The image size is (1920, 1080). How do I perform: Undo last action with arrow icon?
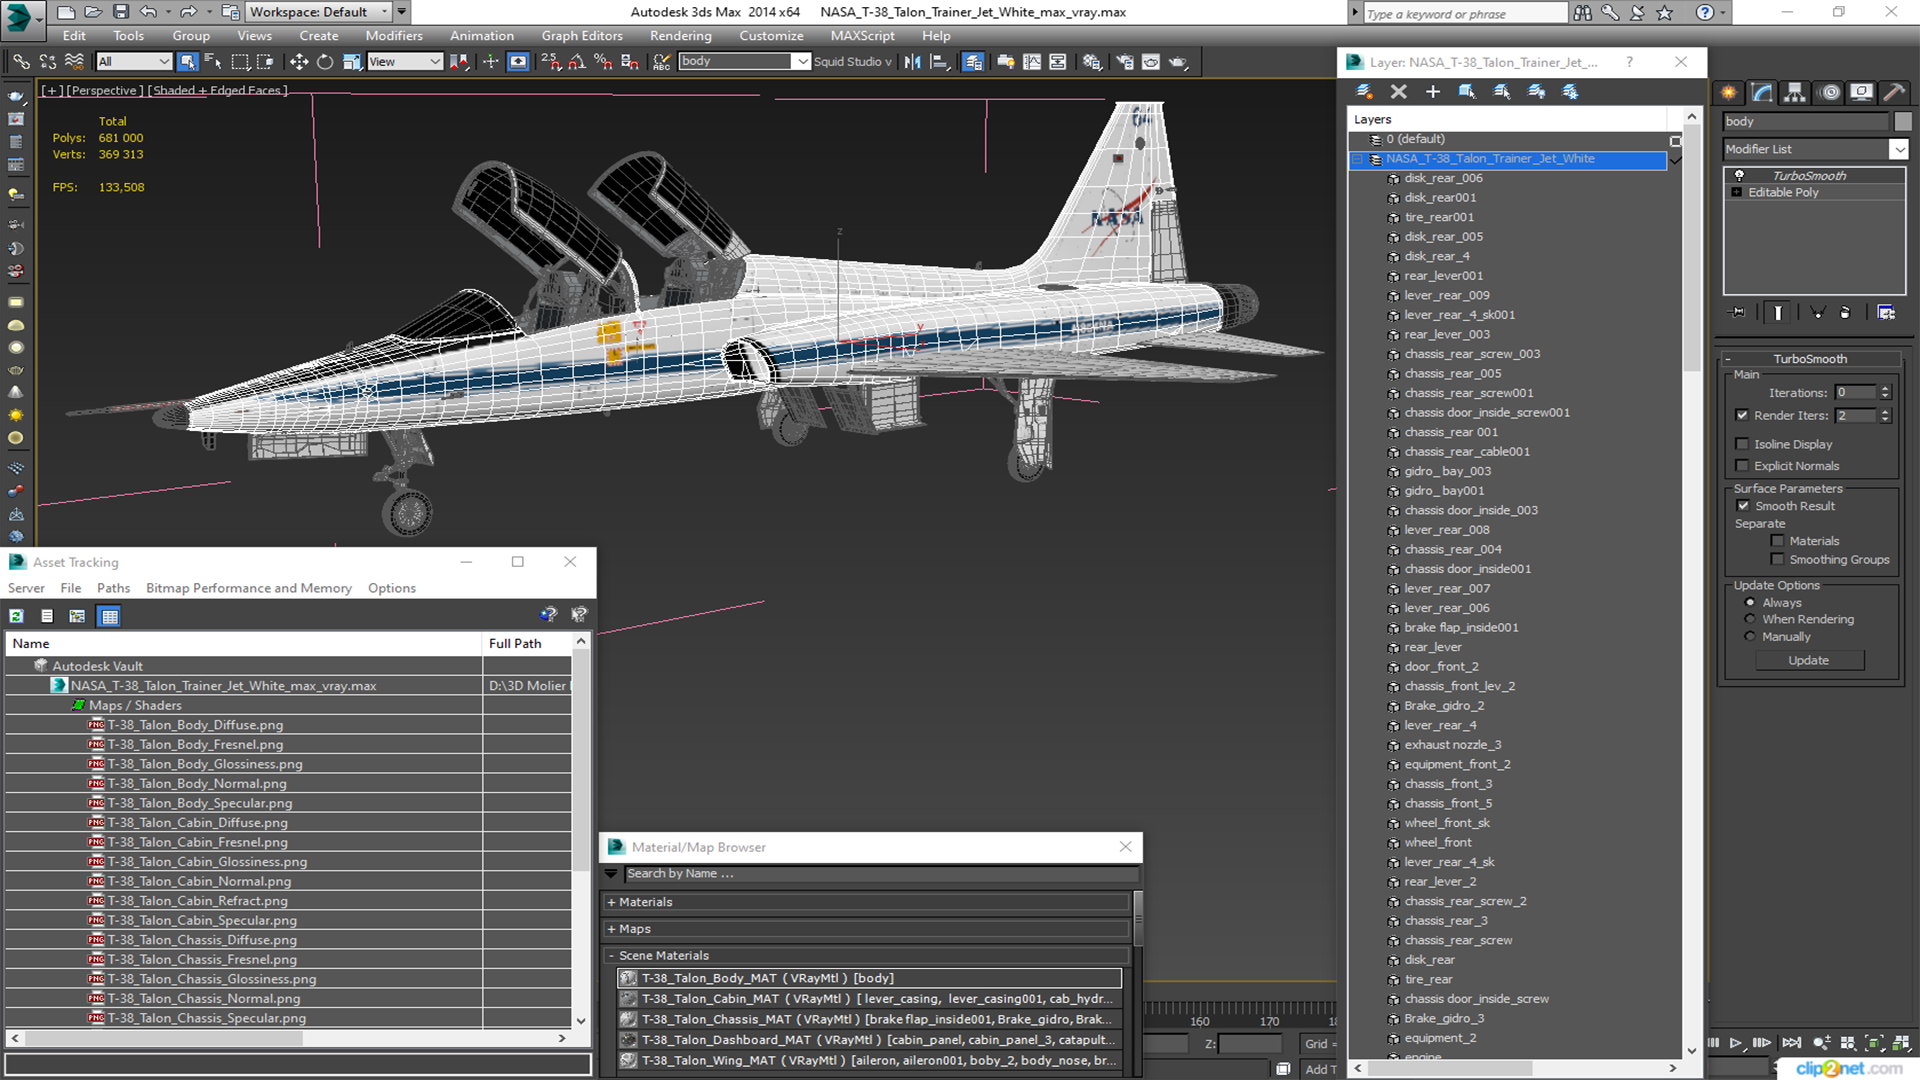pos(148,12)
